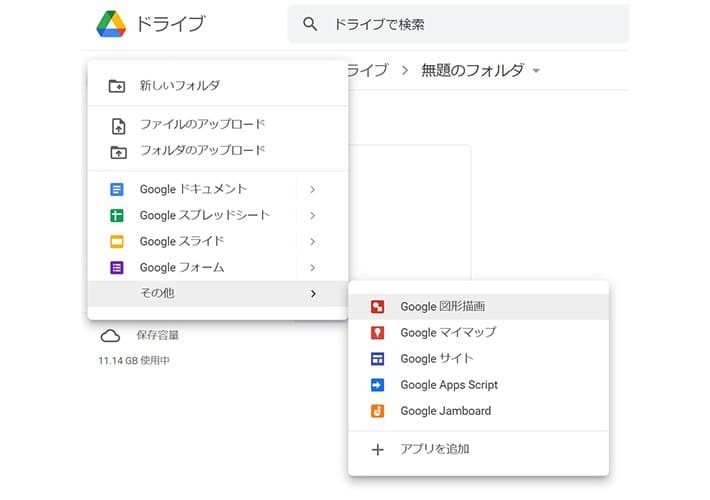Viewport: 710px width, 500px height.
Task: Click the 11.14 GB 使用中 text
Action: [x=134, y=361]
